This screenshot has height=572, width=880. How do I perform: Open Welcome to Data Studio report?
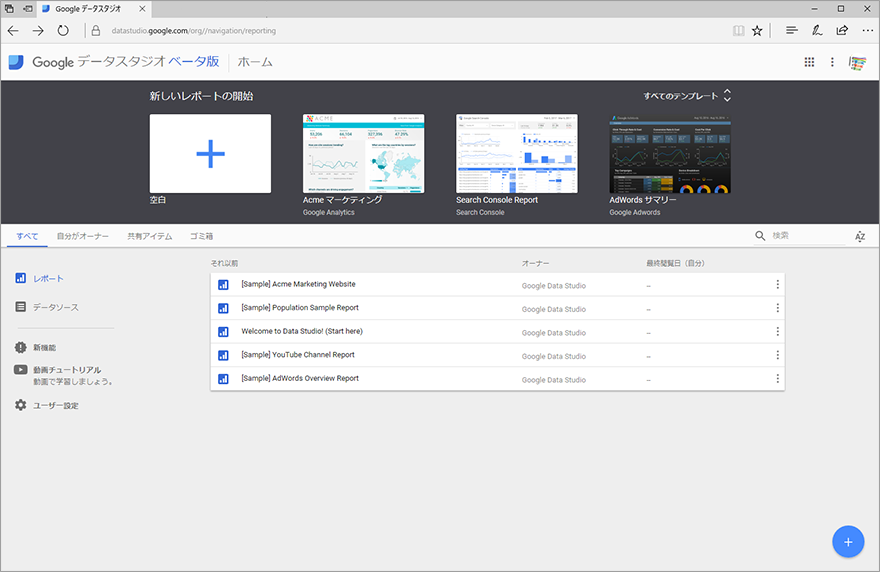pyautogui.click(x=302, y=331)
